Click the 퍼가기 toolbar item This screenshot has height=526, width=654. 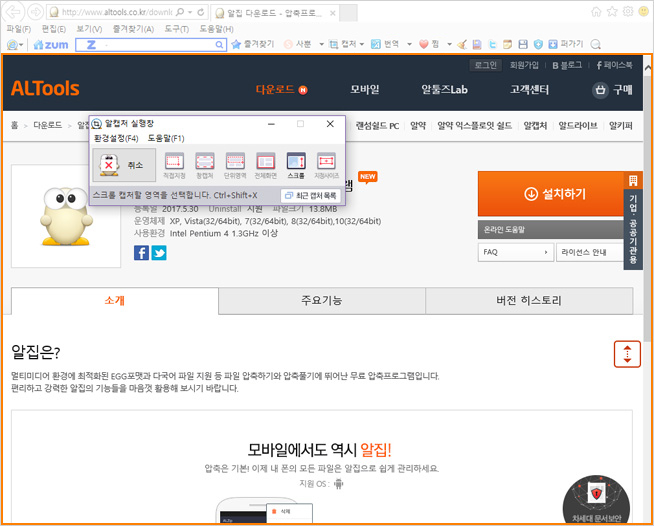pyautogui.click(x=565, y=44)
